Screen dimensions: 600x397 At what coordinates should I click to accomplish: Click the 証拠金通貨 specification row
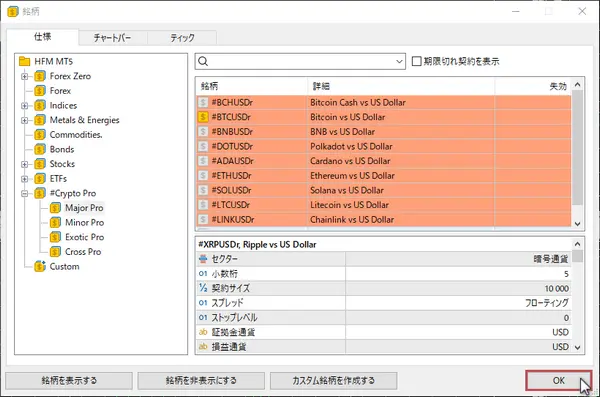[384, 332]
